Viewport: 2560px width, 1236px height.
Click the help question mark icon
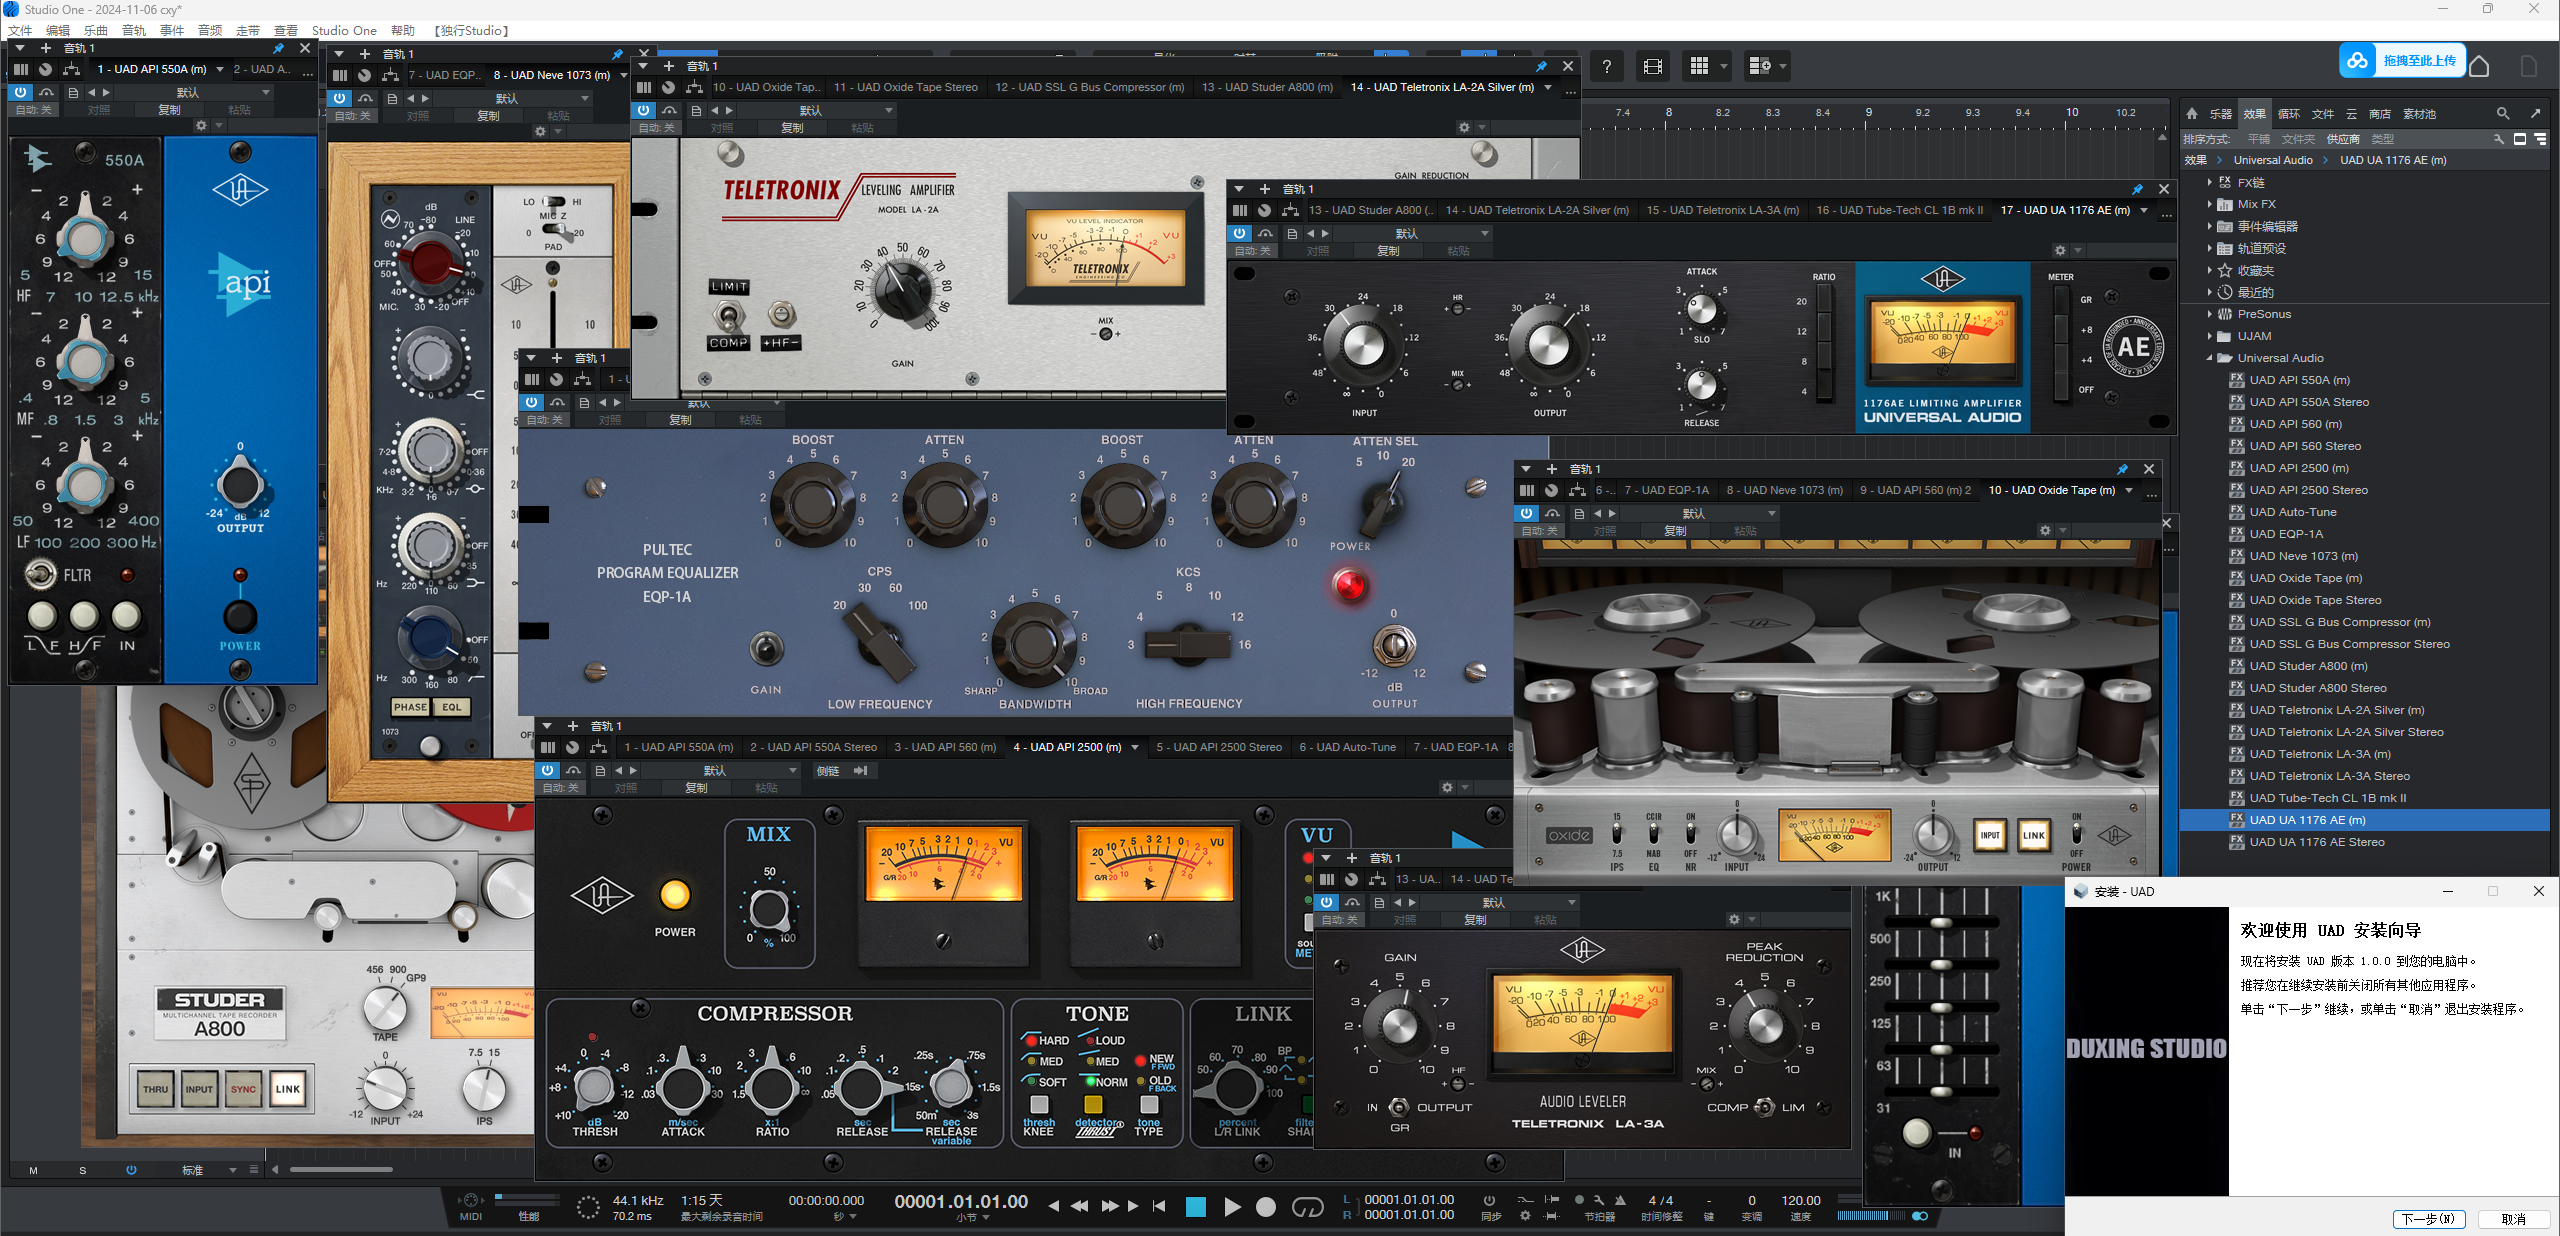(x=1606, y=67)
